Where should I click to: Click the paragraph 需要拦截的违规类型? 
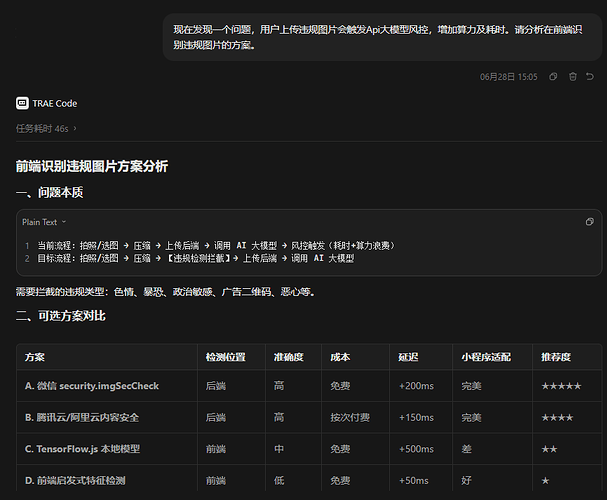point(166,292)
